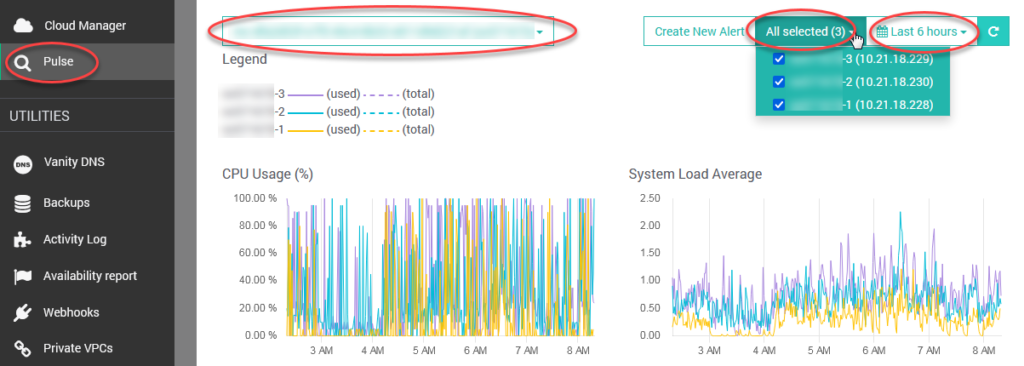Collapse the All selected (3) dropdown

coord(810,31)
